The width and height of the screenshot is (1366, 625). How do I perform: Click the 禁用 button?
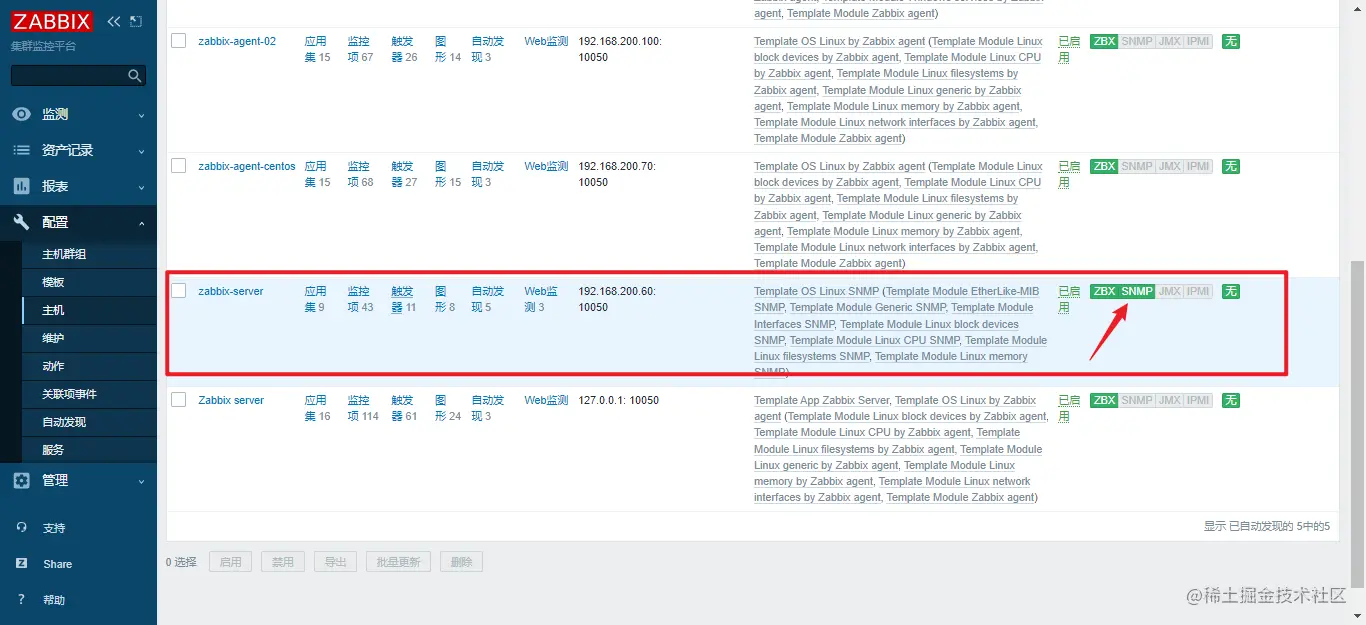(283, 562)
